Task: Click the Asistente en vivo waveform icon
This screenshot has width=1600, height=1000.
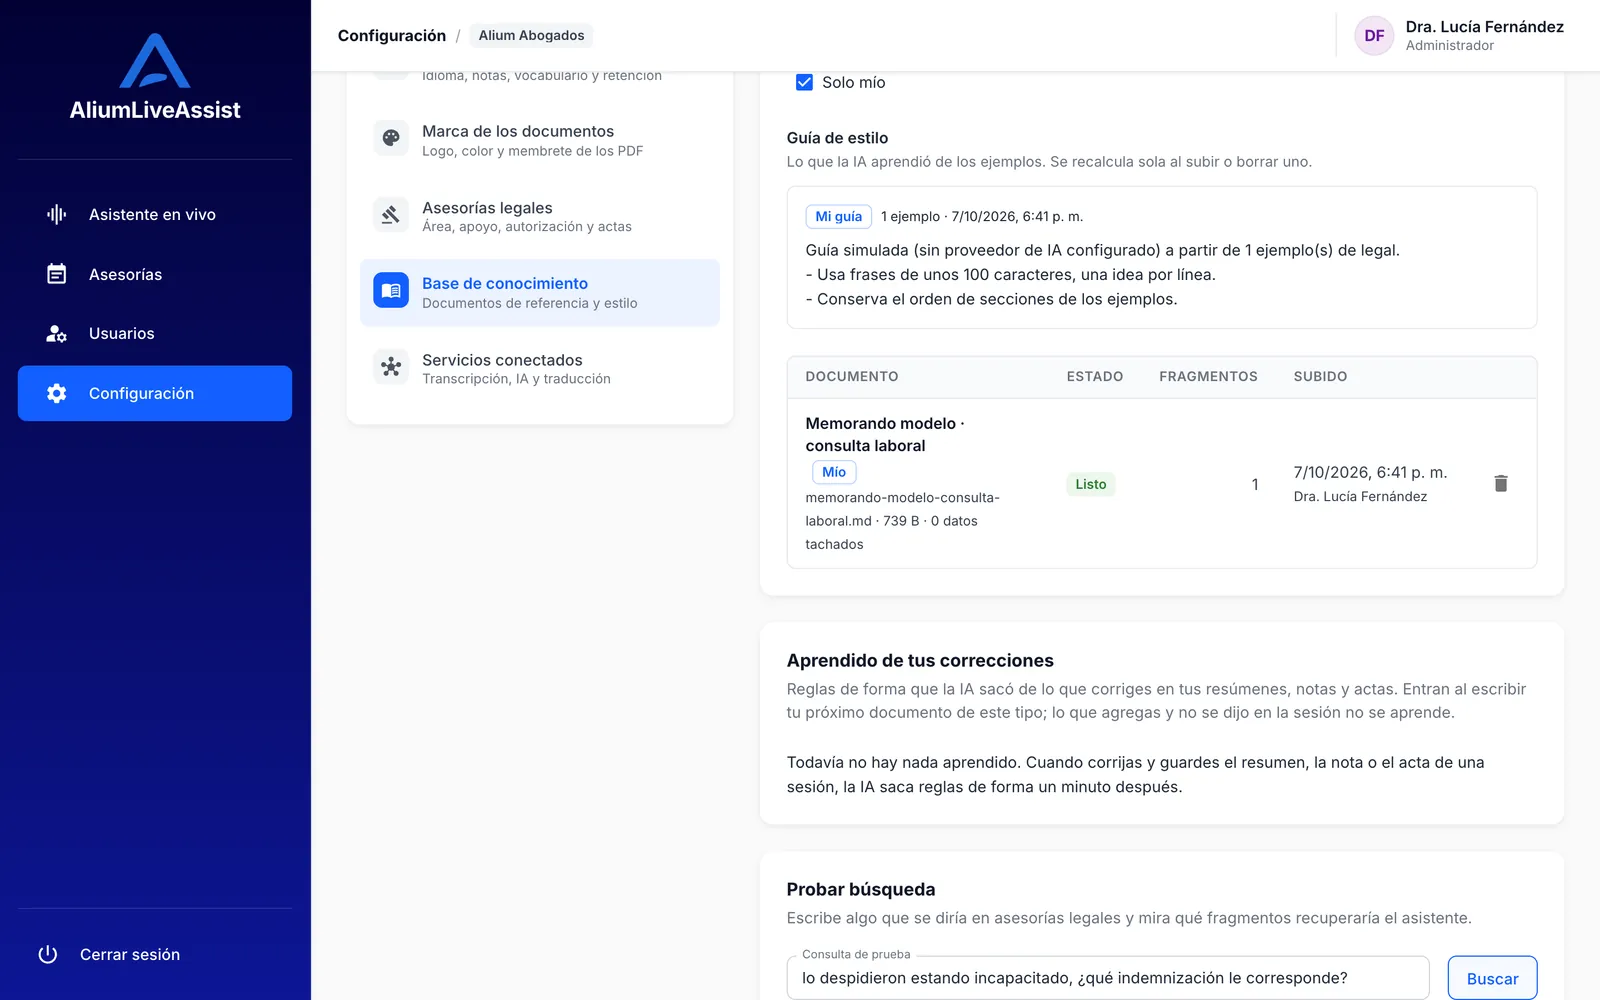Action: pos(57,214)
